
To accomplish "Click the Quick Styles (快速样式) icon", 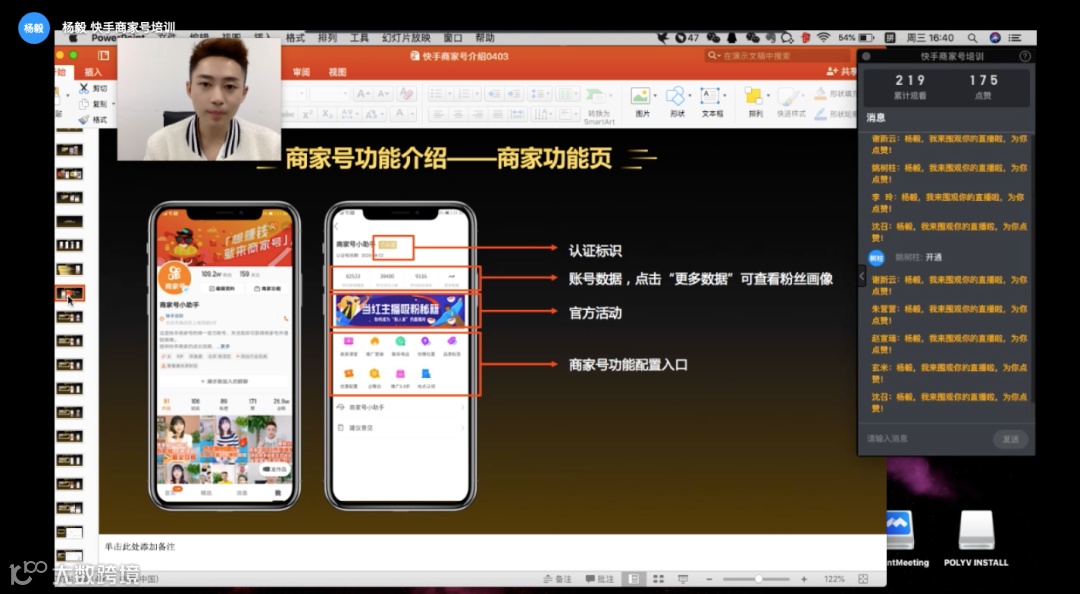I will click(x=788, y=97).
